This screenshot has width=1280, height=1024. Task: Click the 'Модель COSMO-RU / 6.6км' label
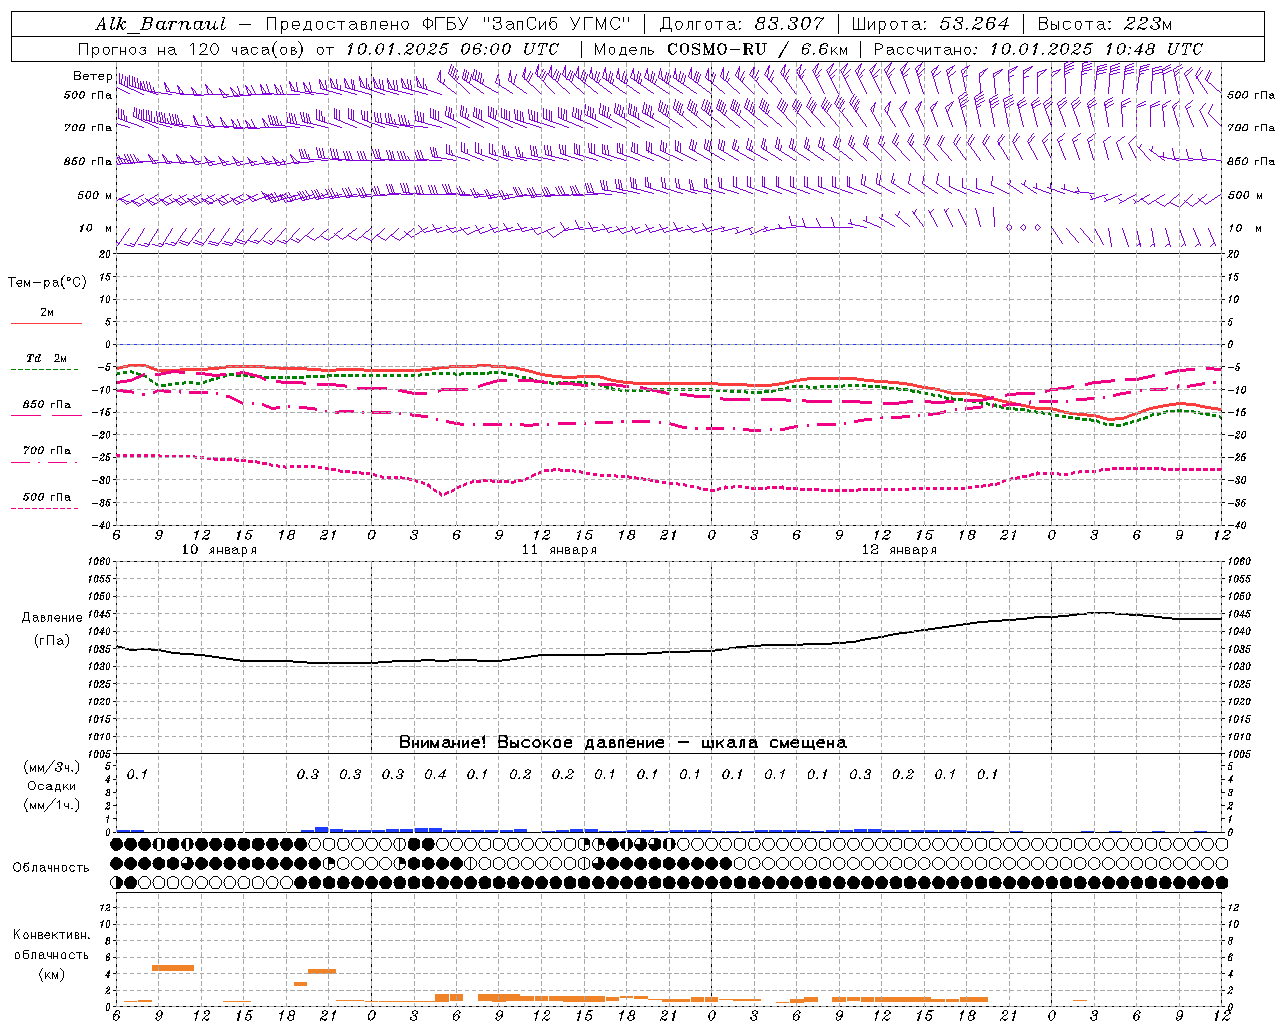coord(721,49)
